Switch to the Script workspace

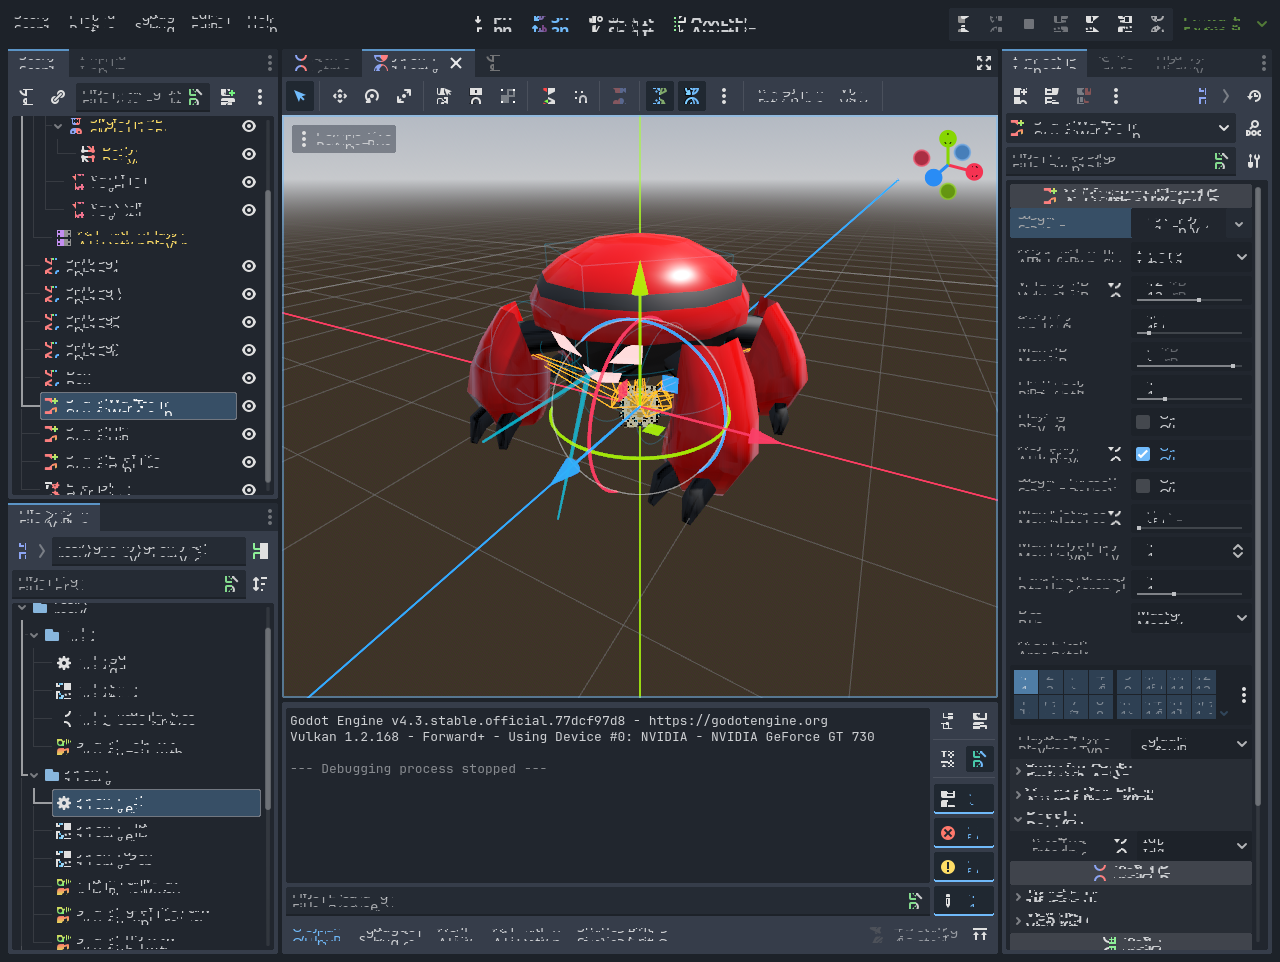point(621,24)
